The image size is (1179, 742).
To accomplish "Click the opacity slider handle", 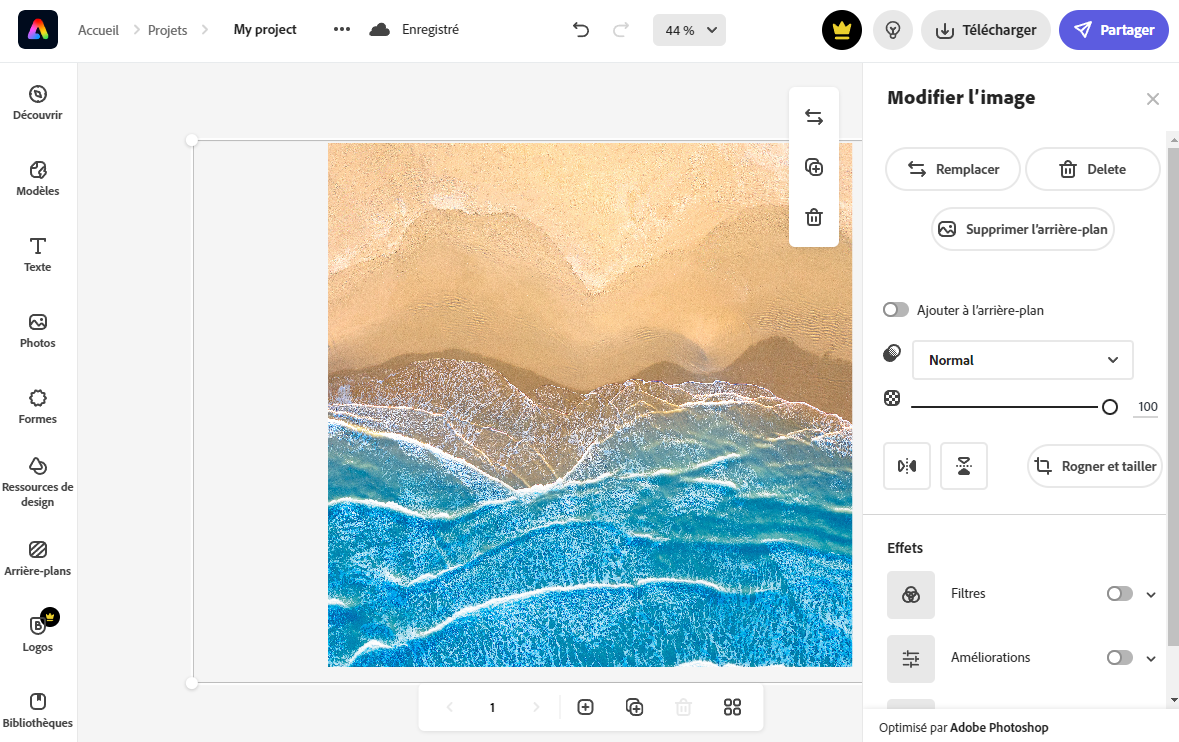I will click(1109, 407).
